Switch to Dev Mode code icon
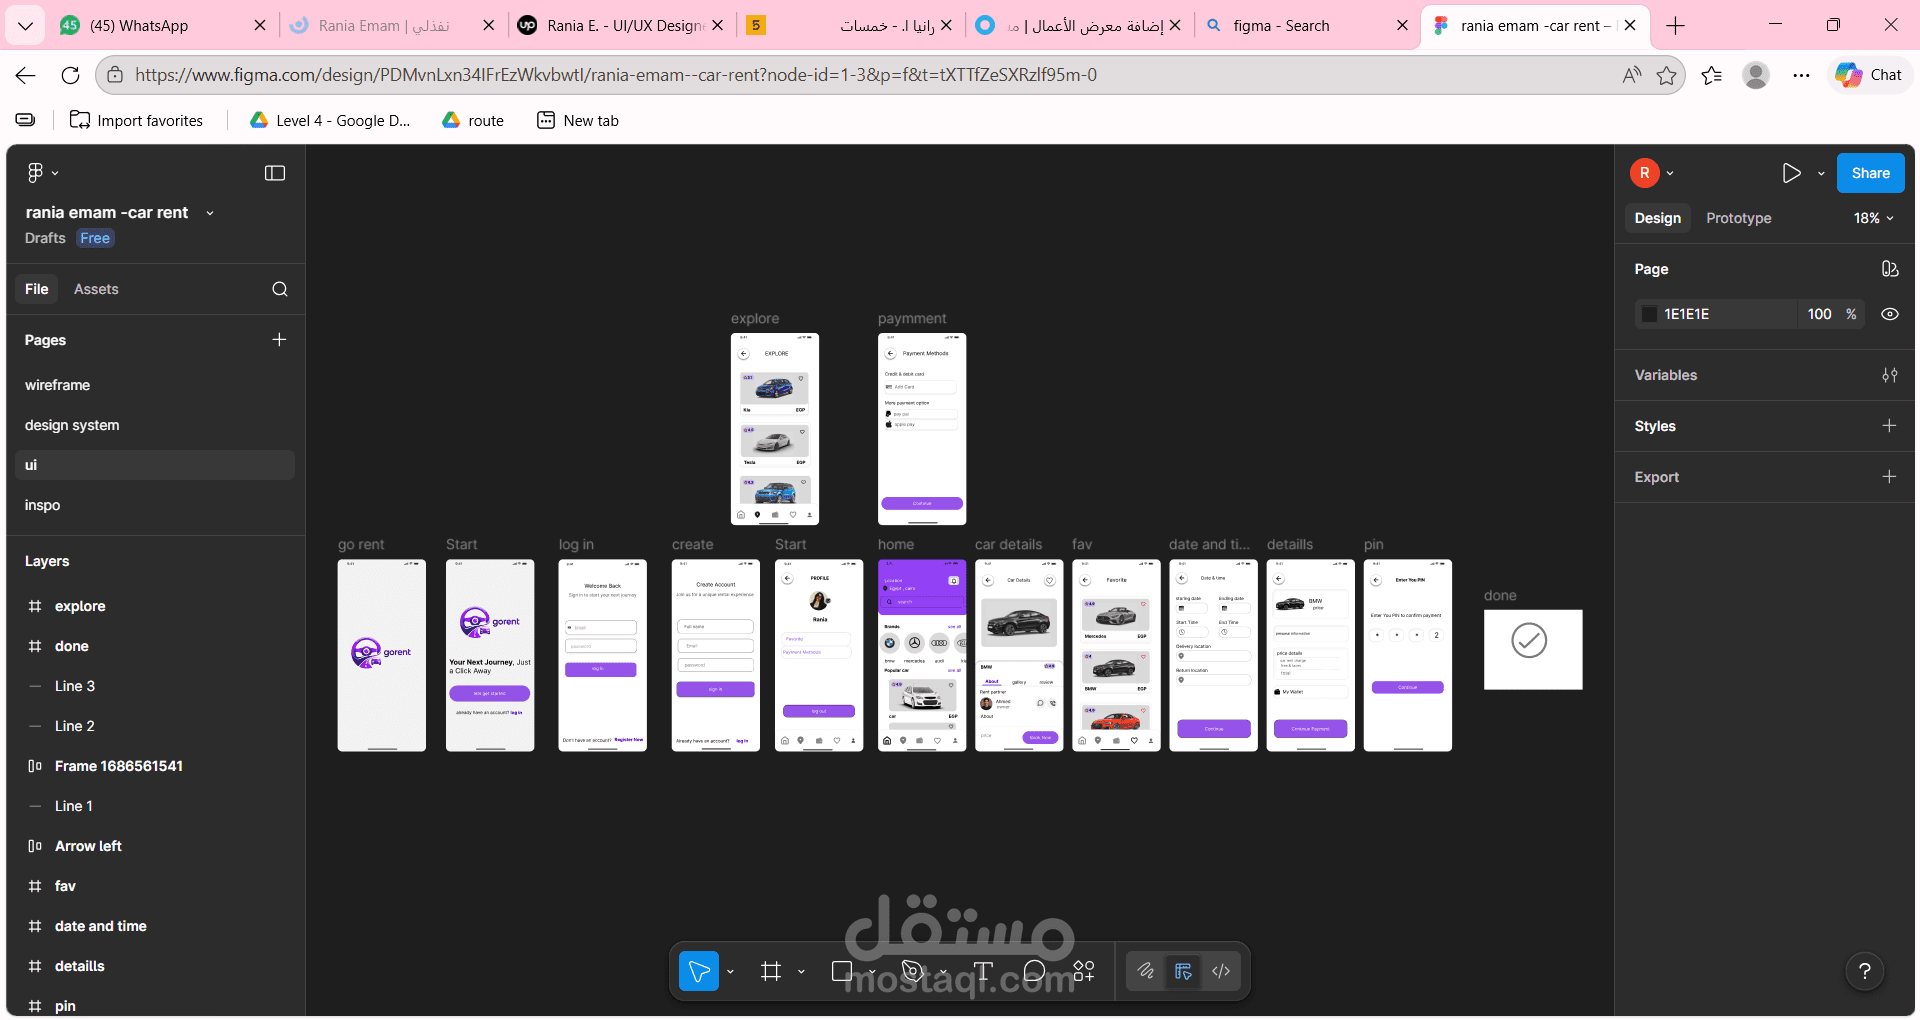This screenshot has height=1020, width=1920. (x=1221, y=971)
